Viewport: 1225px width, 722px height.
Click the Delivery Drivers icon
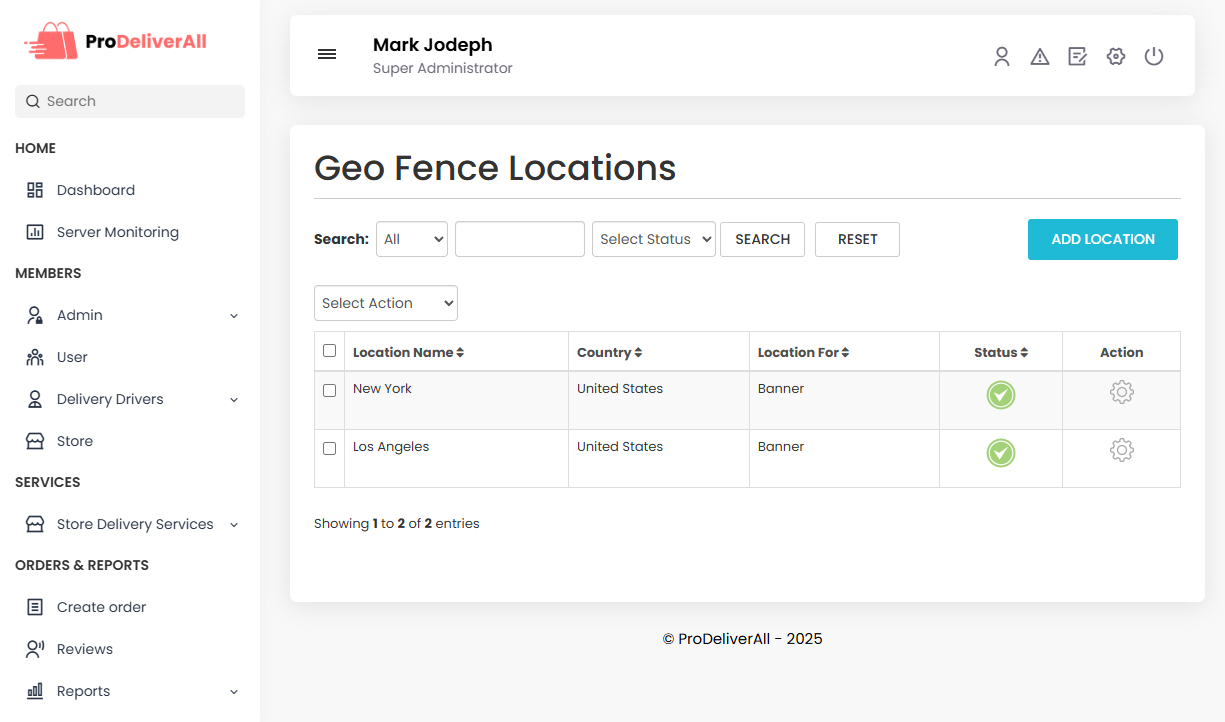click(x=35, y=399)
